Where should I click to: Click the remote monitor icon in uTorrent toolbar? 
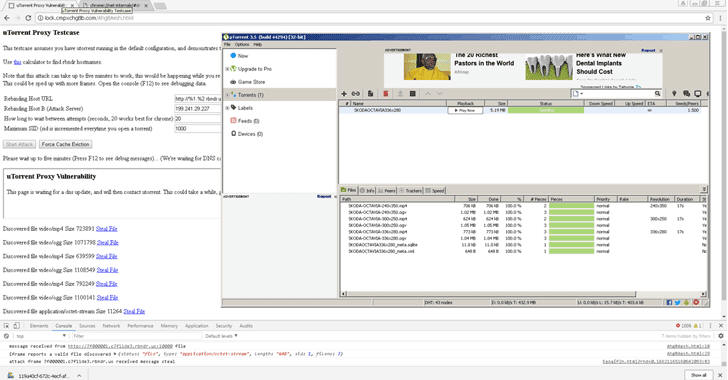click(x=697, y=93)
